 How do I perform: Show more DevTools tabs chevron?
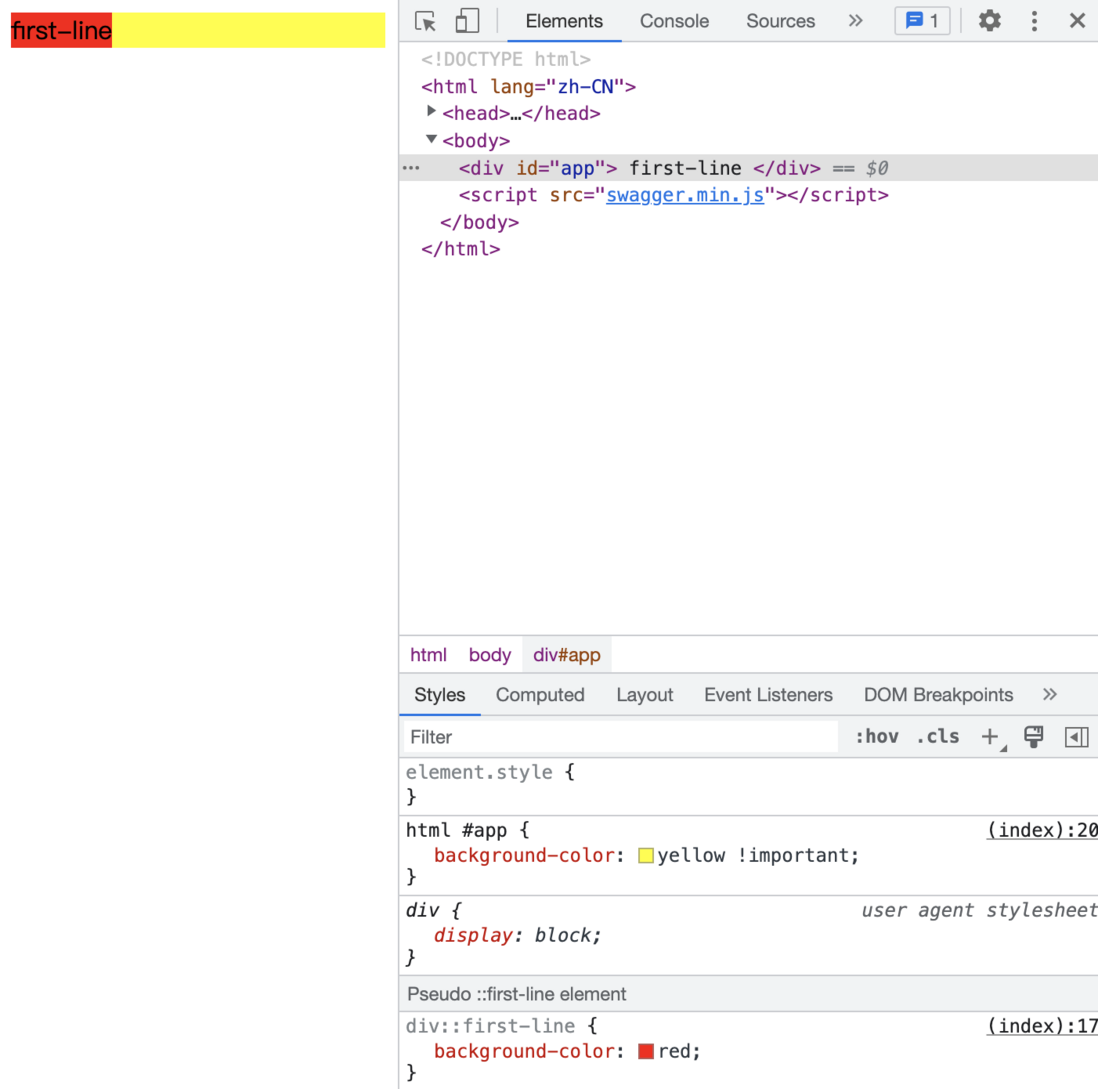point(855,21)
